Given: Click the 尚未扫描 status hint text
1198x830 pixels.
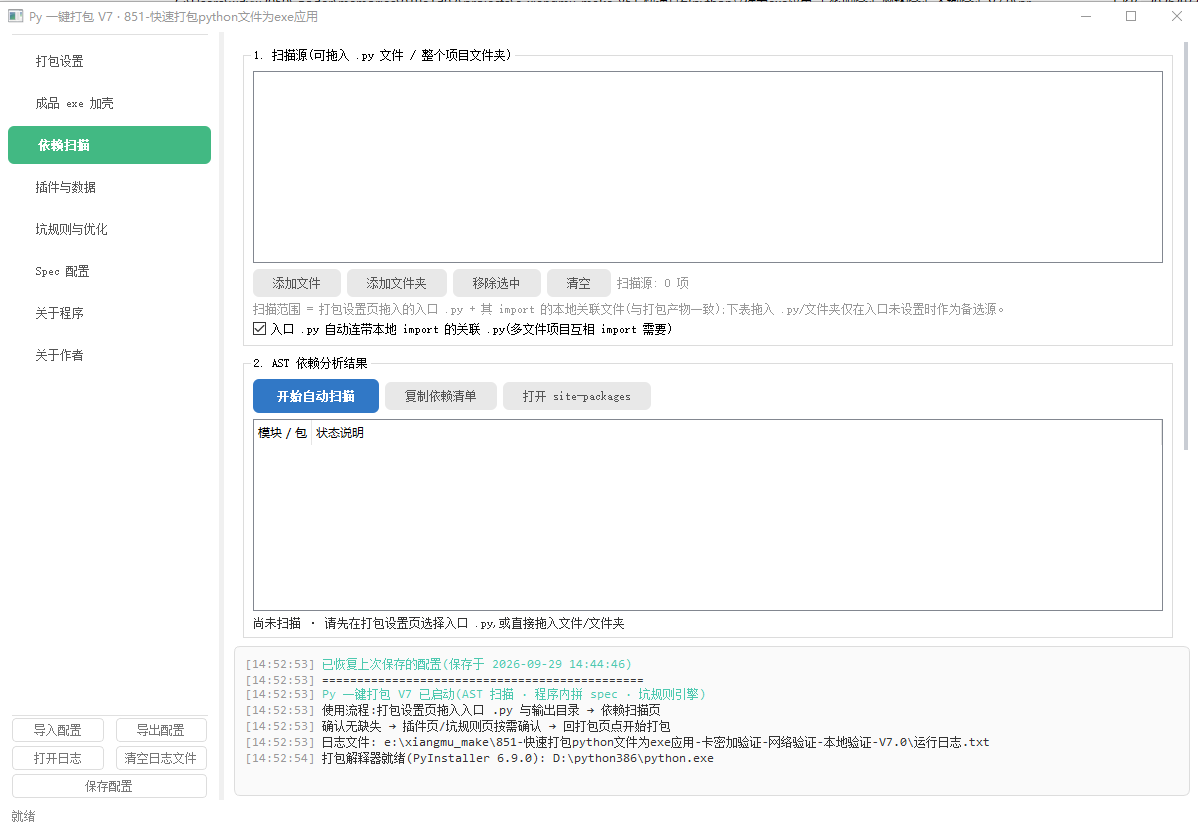Looking at the screenshot, I should 439,623.
